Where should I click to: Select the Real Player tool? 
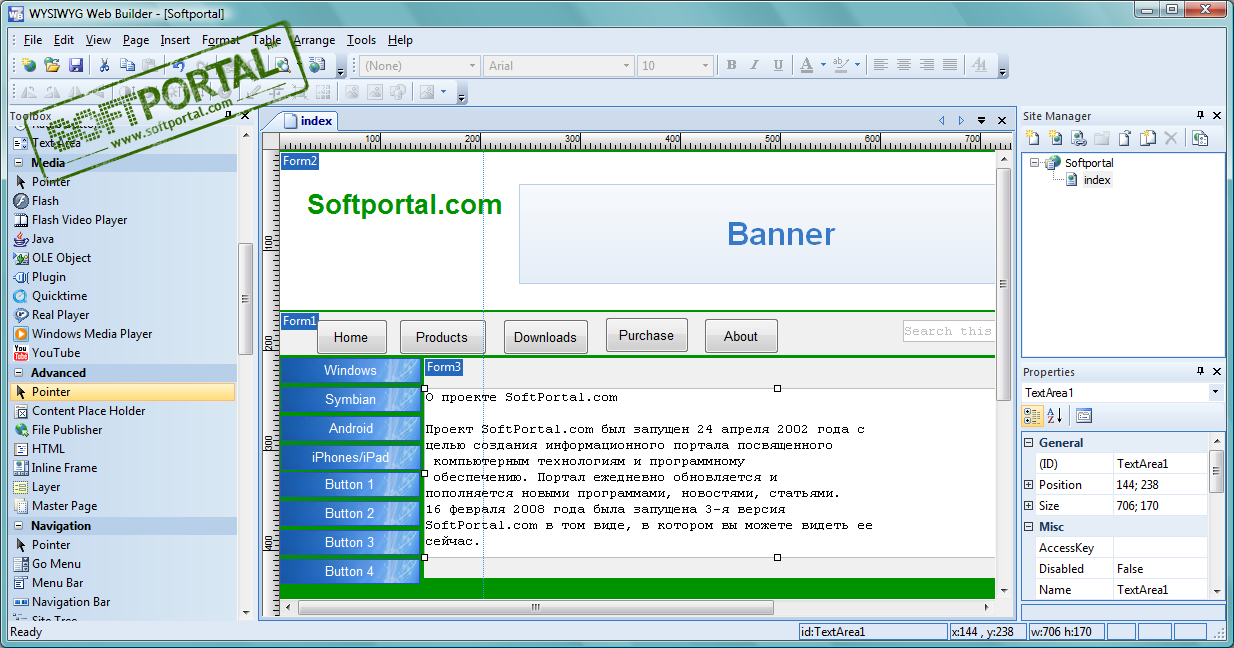click(60, 315)
